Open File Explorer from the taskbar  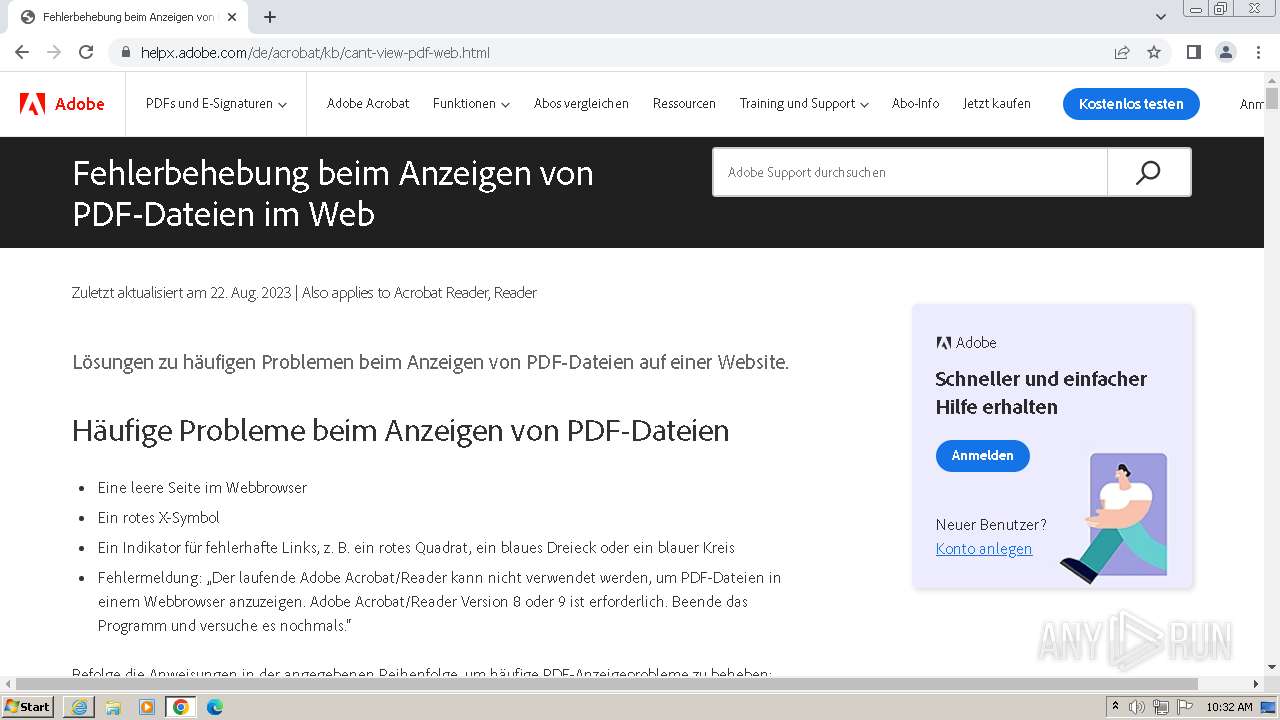pyautogui.click(x=113, y=707)
